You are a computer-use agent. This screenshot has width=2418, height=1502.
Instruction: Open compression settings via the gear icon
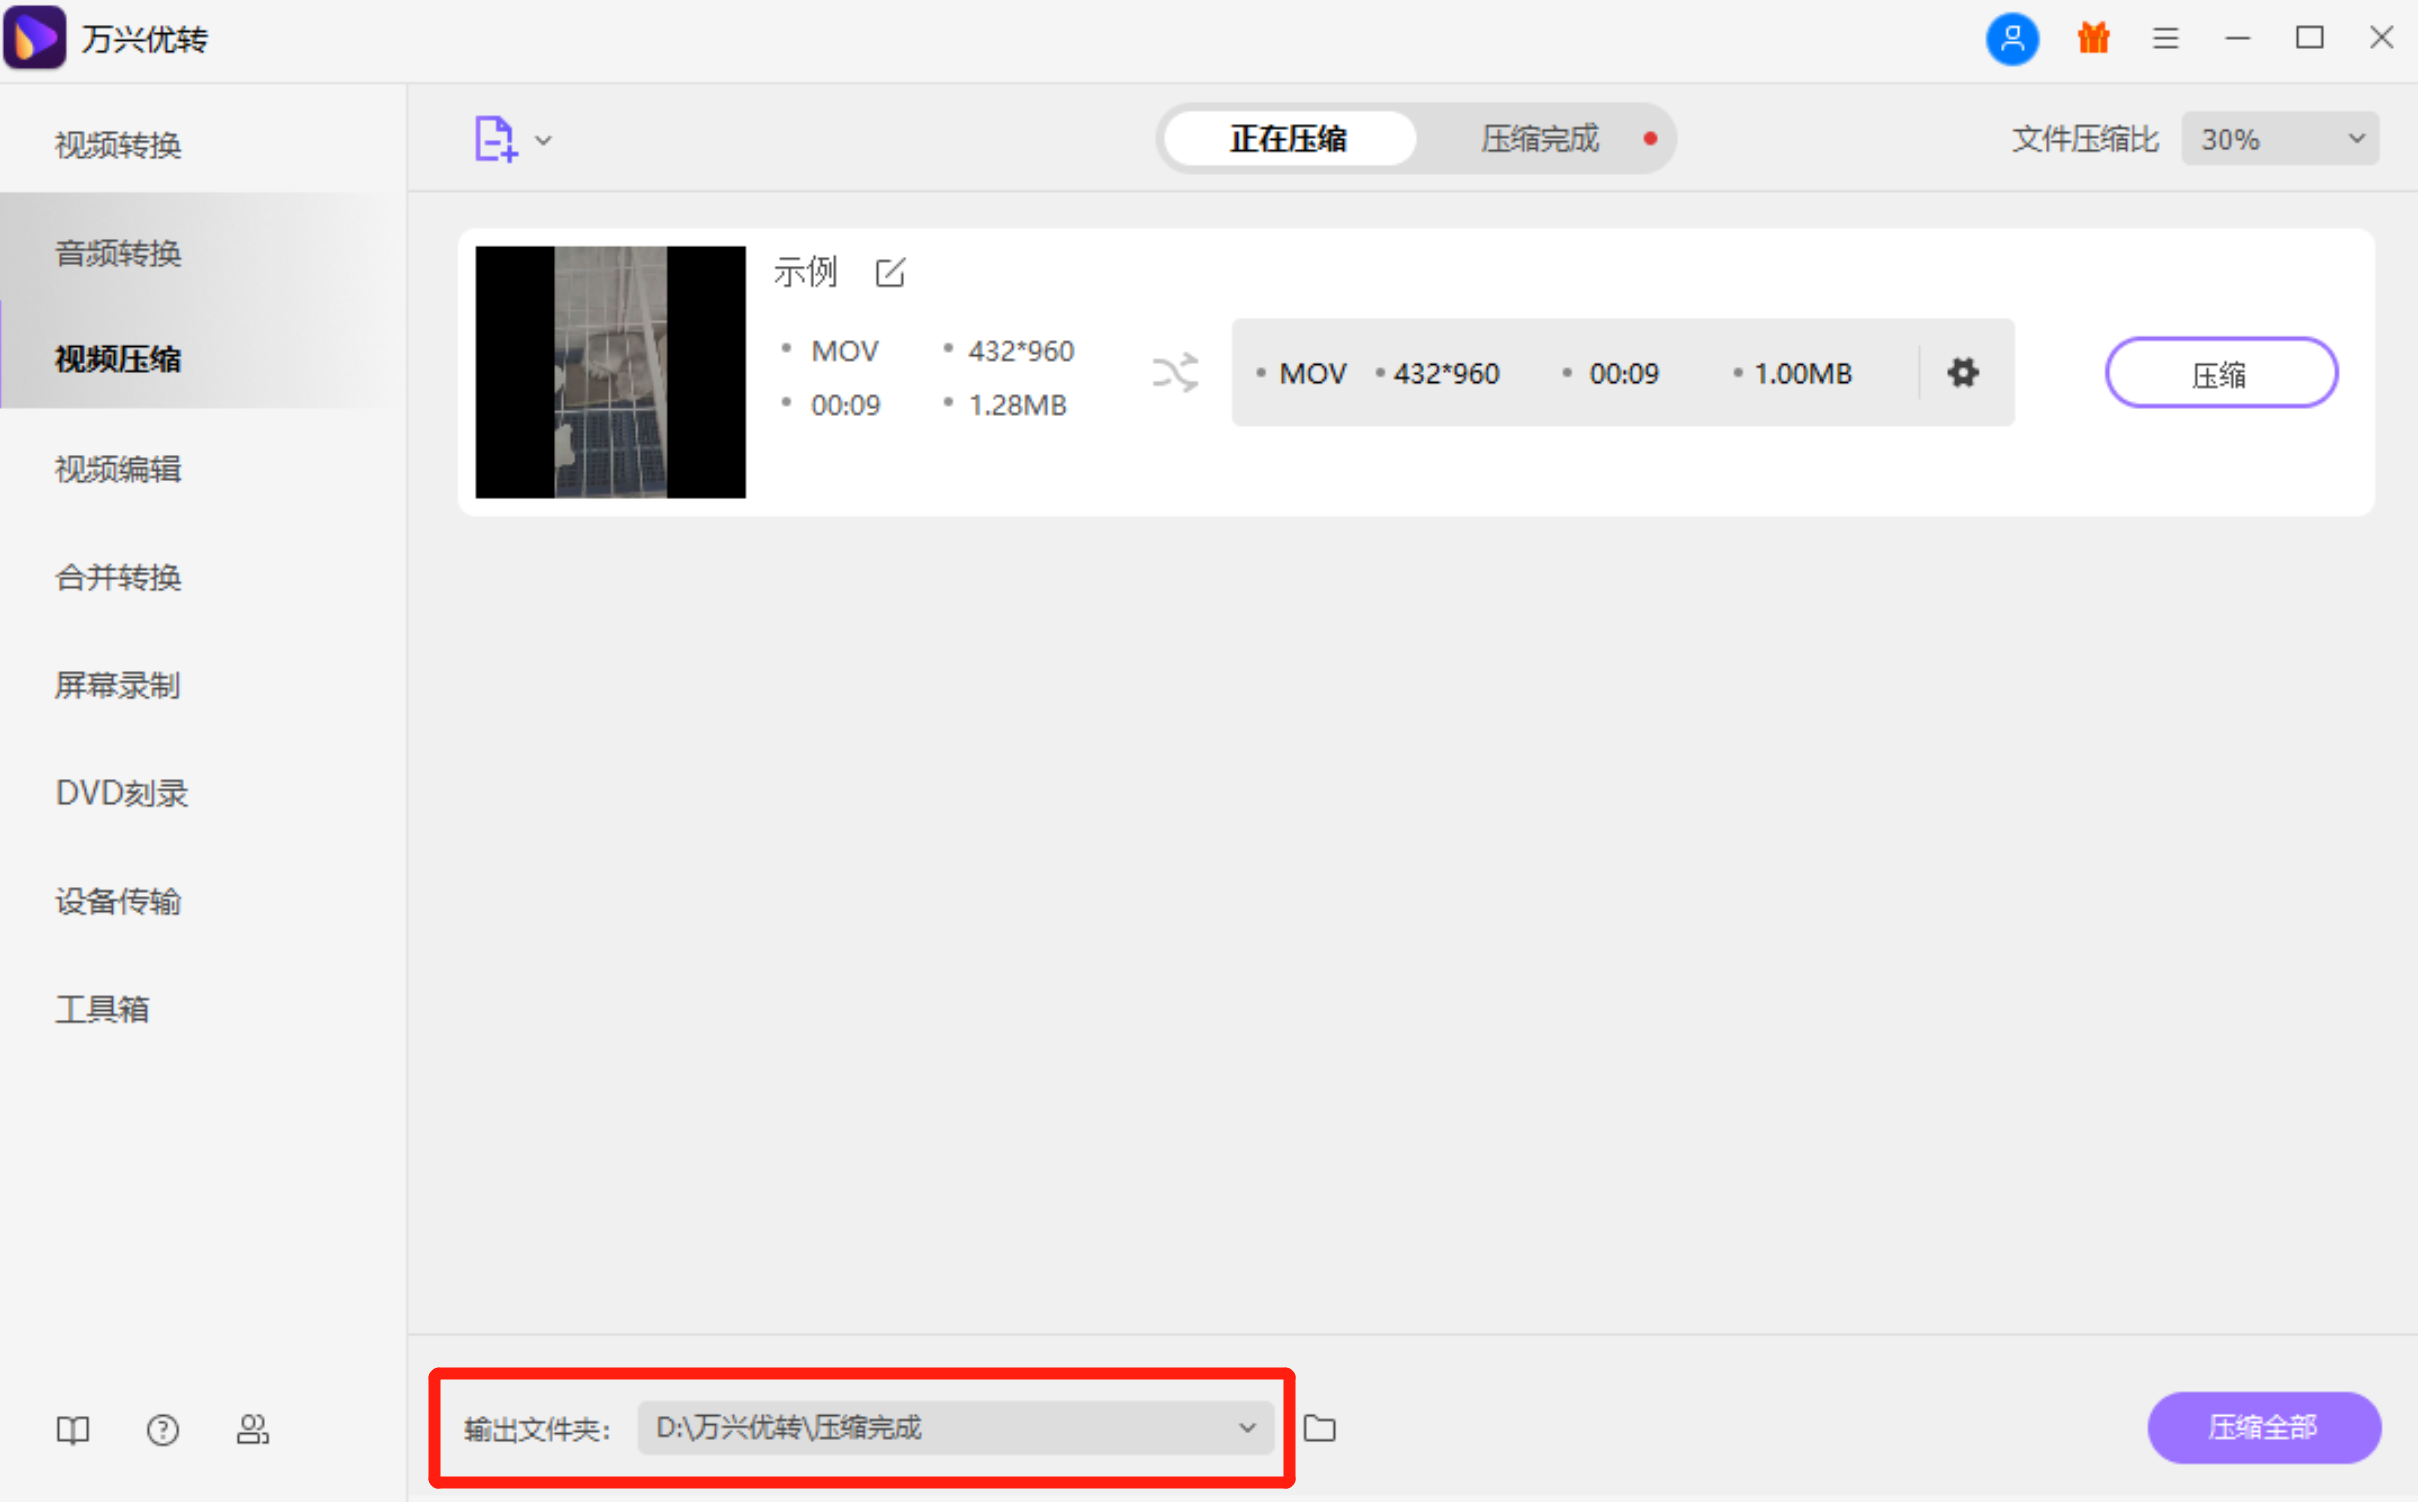coord(1962,372)
